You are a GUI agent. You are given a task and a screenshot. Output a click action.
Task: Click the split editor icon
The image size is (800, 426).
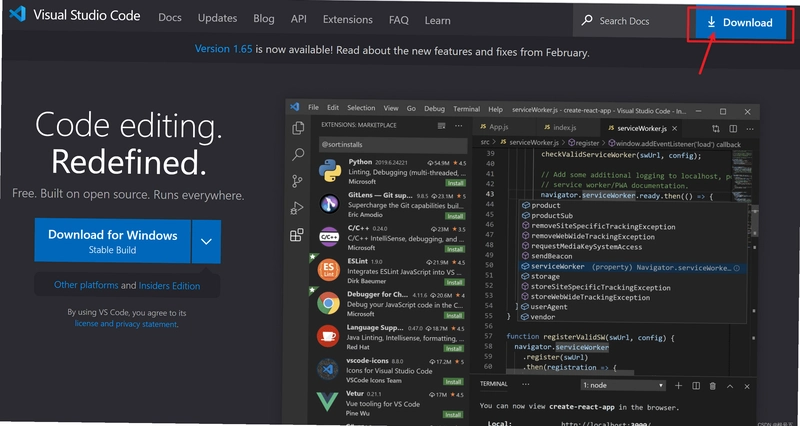(x=733, y=129)
